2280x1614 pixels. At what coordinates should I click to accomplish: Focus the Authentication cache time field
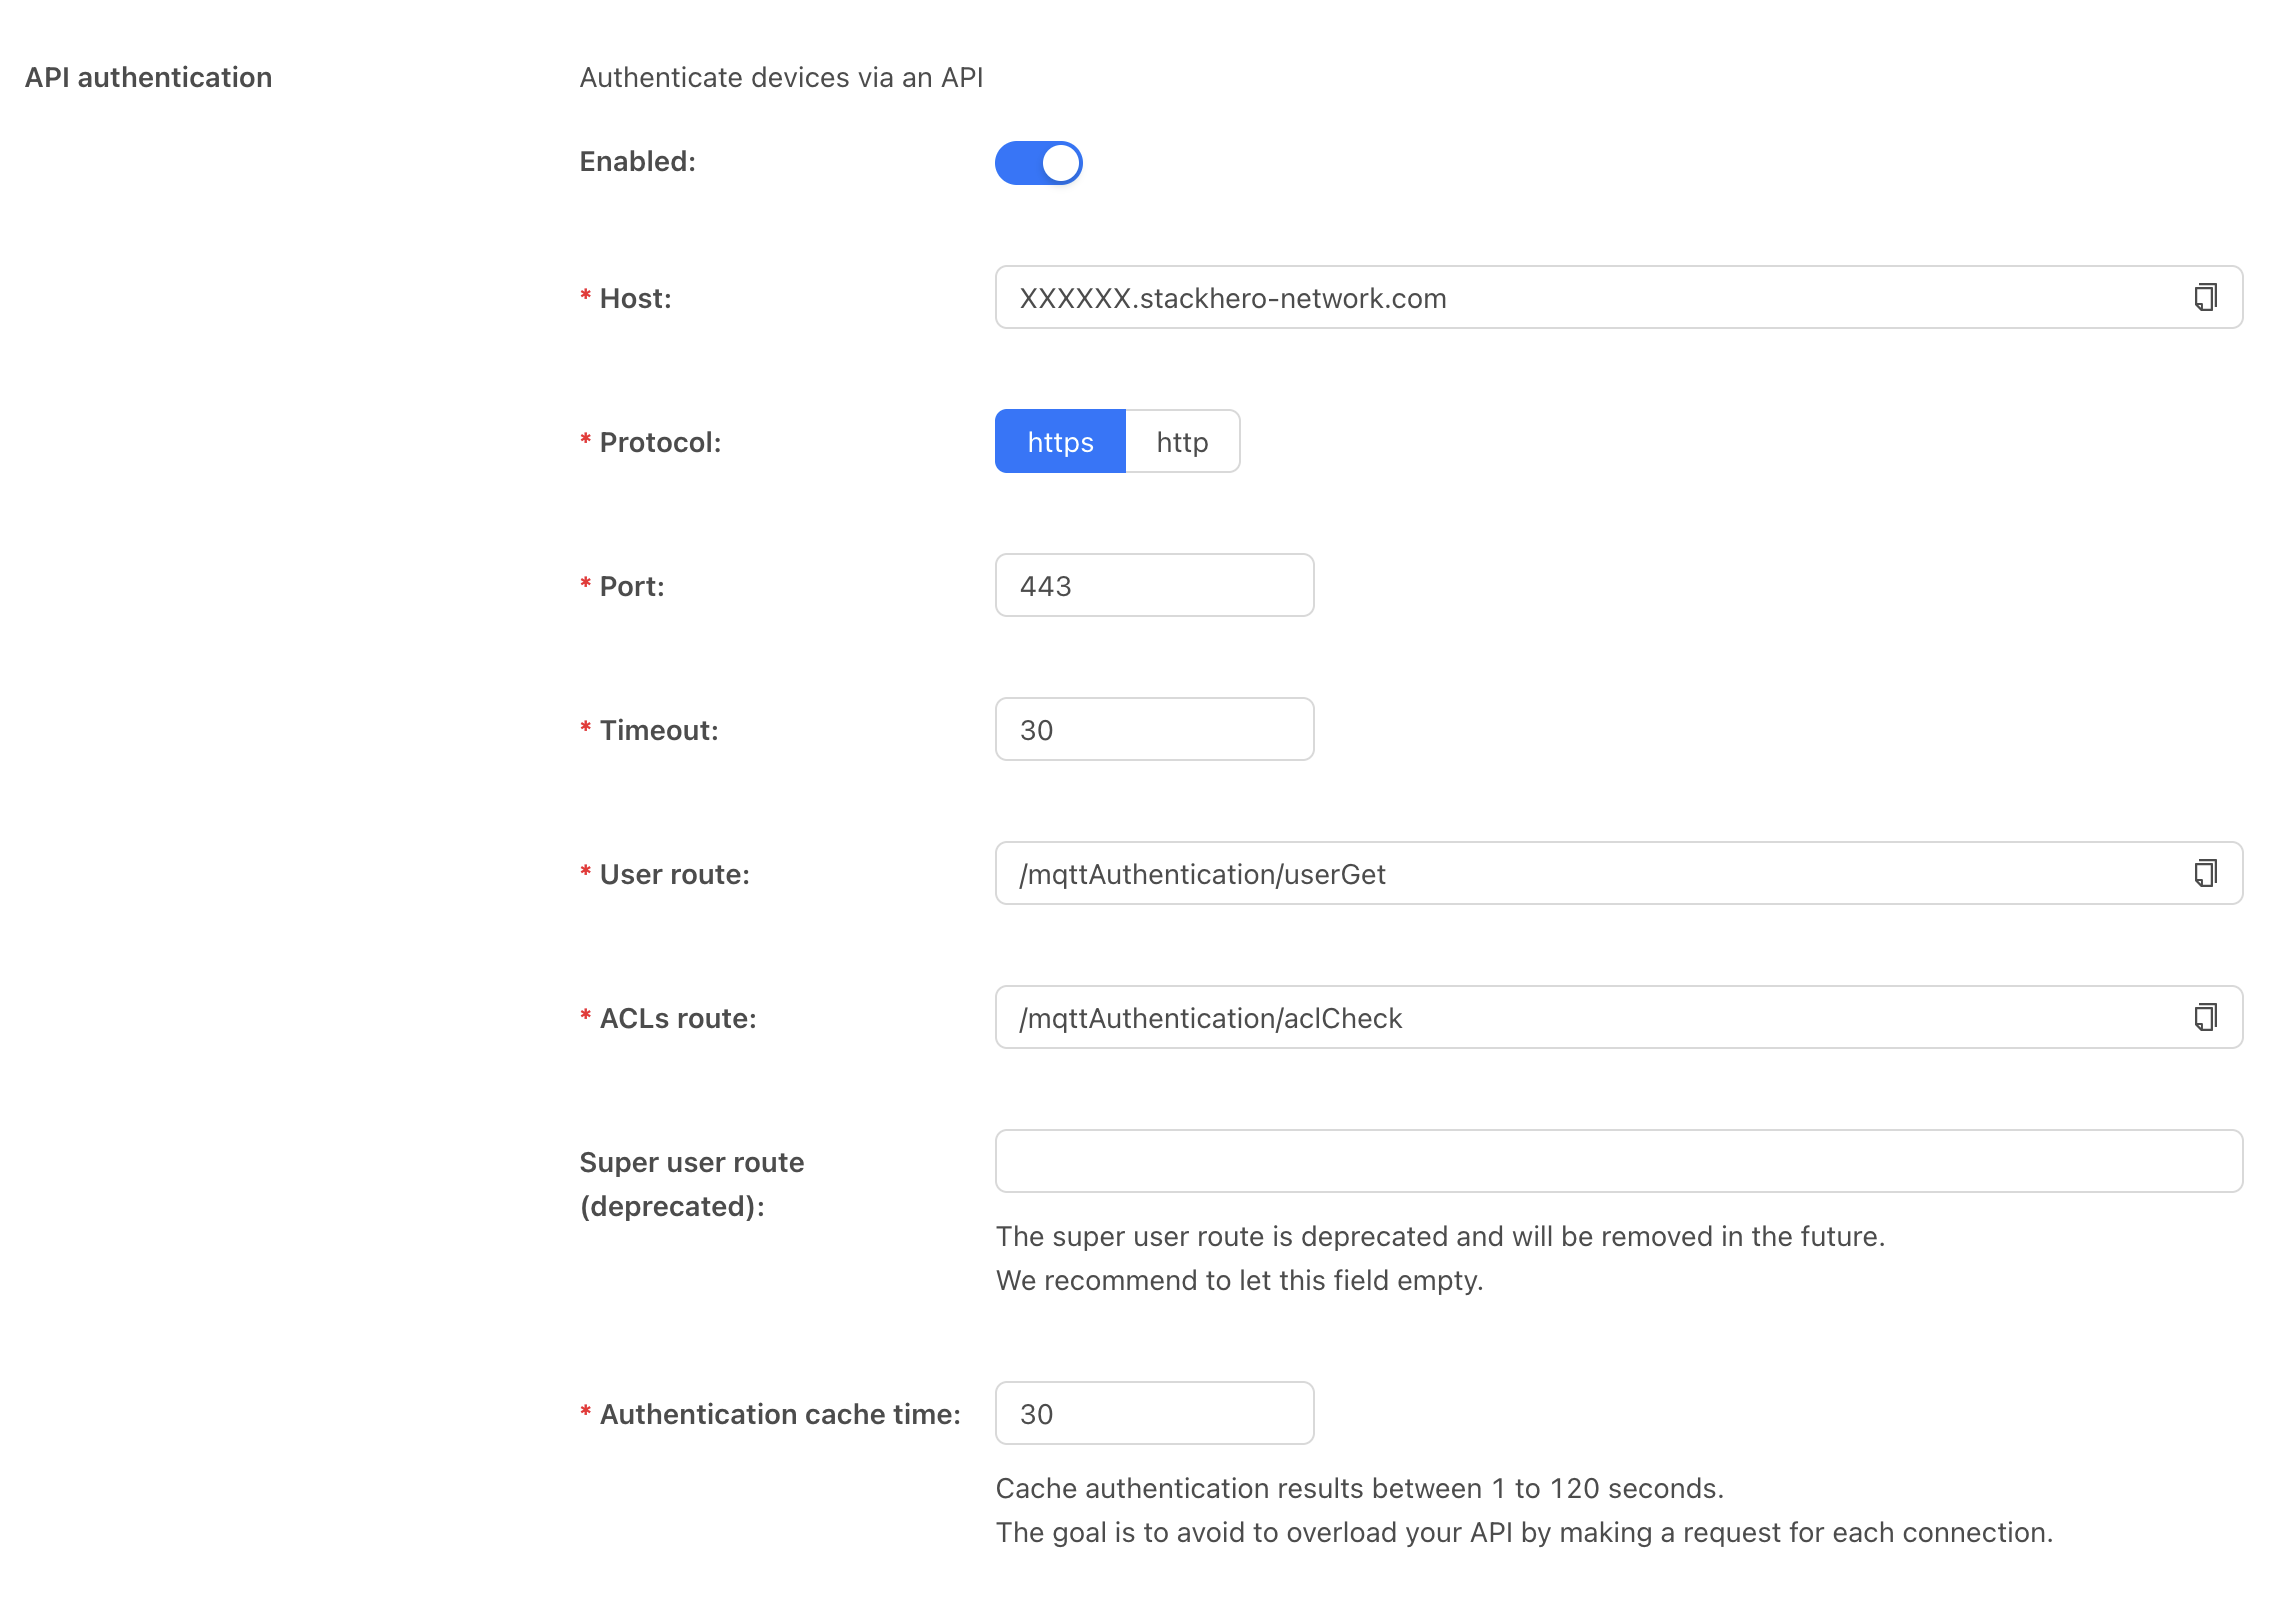click(x=1154, y=1413)
